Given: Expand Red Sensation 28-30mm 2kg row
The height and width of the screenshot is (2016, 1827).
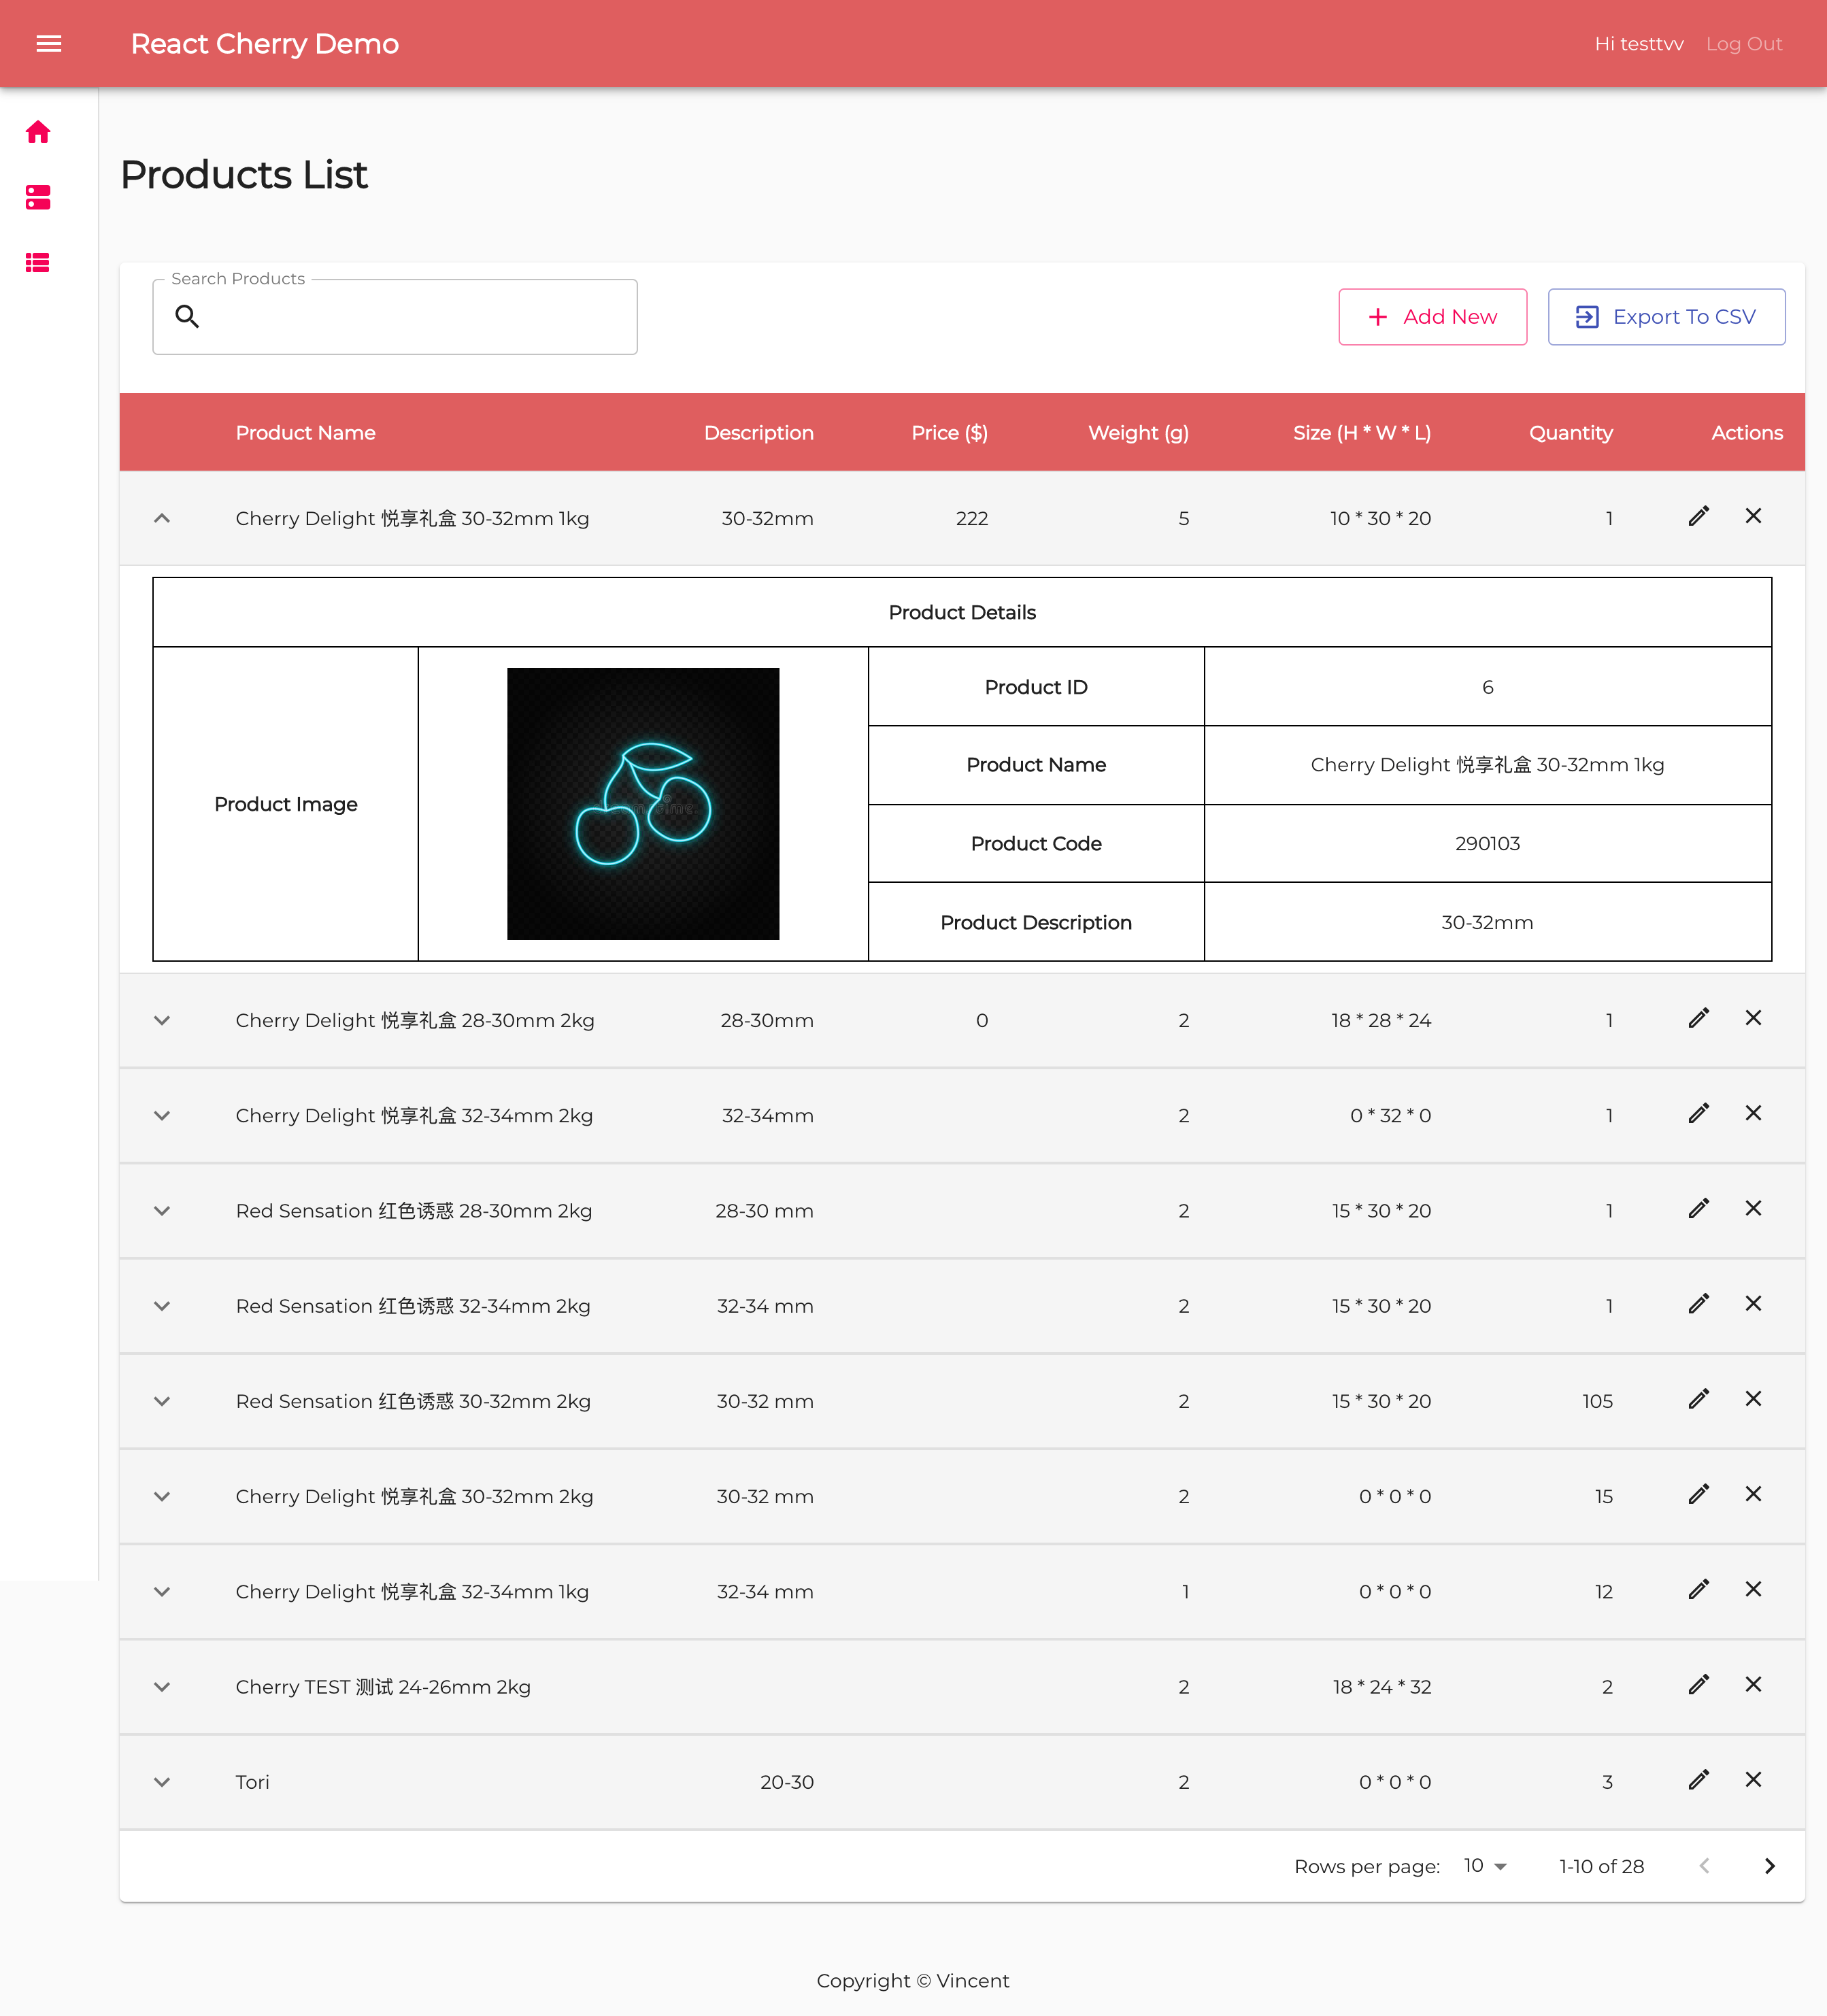Looking at the screenshot, I should coord(162,1210).
